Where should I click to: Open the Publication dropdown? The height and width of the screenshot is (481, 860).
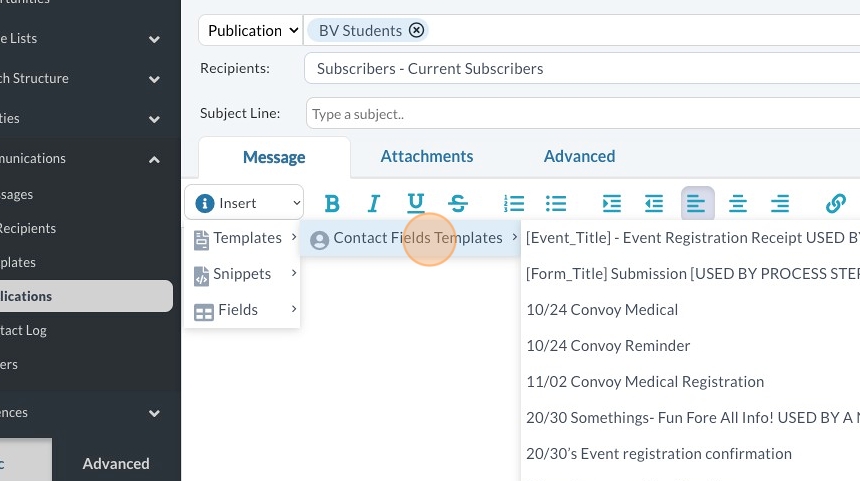pos(252,30)
